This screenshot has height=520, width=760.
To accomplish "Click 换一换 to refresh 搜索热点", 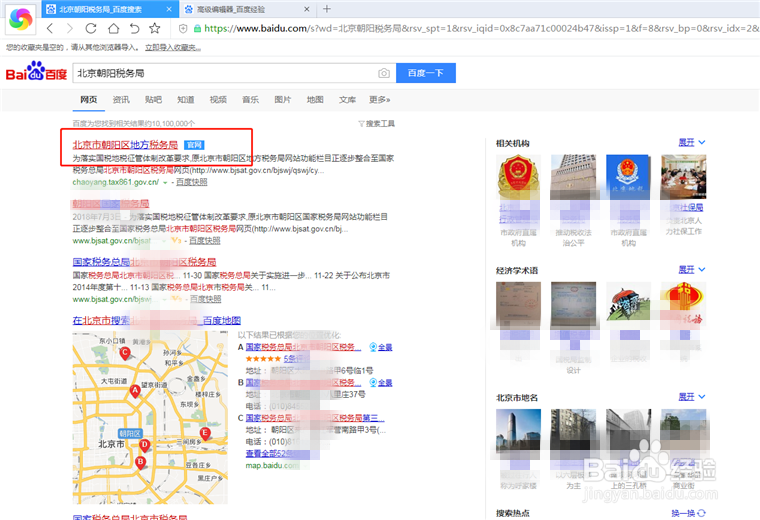I will (683, 513).
